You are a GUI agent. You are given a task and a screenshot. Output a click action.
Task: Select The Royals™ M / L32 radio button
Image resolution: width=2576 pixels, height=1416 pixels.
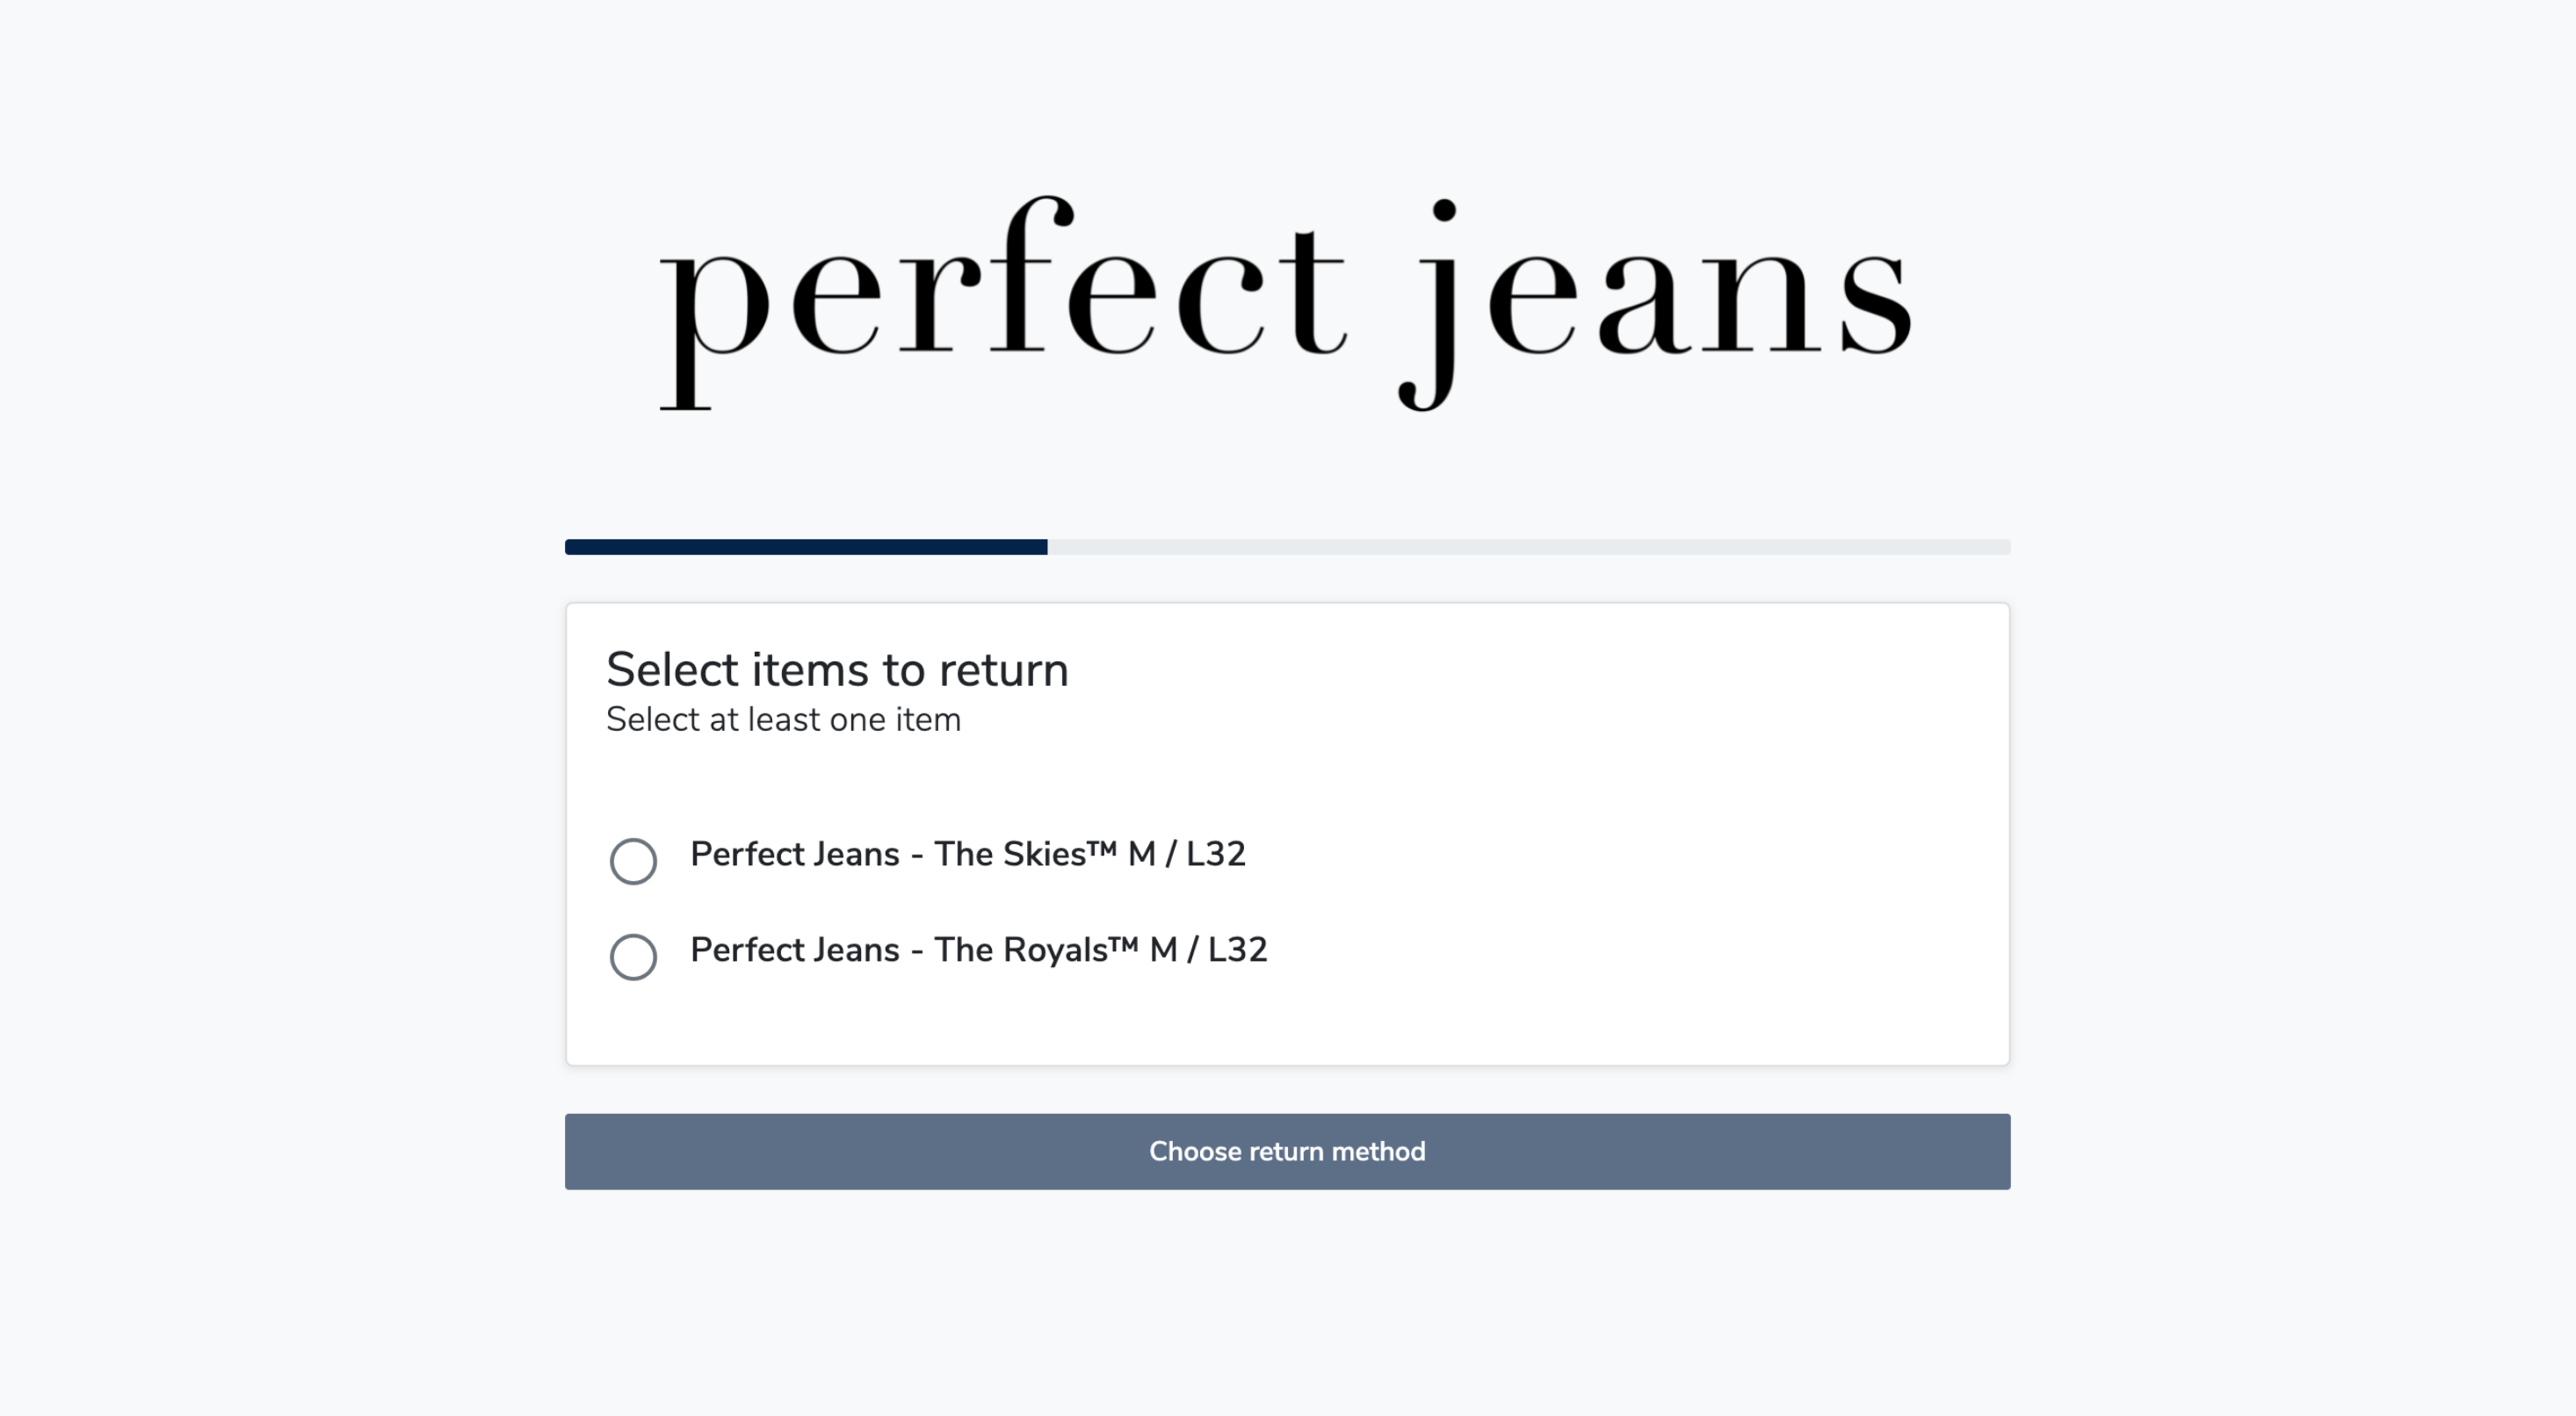633,956
